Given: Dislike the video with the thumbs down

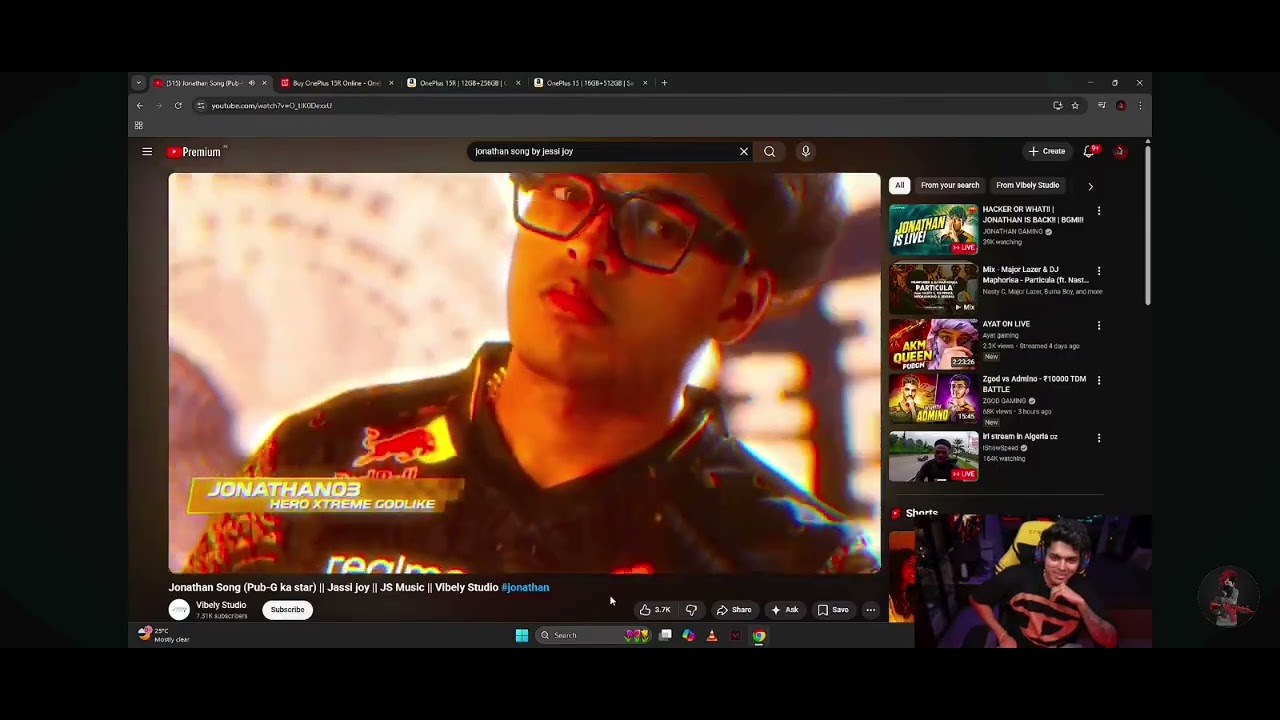Looking at the screenshot, I should [x=691, y=610].
